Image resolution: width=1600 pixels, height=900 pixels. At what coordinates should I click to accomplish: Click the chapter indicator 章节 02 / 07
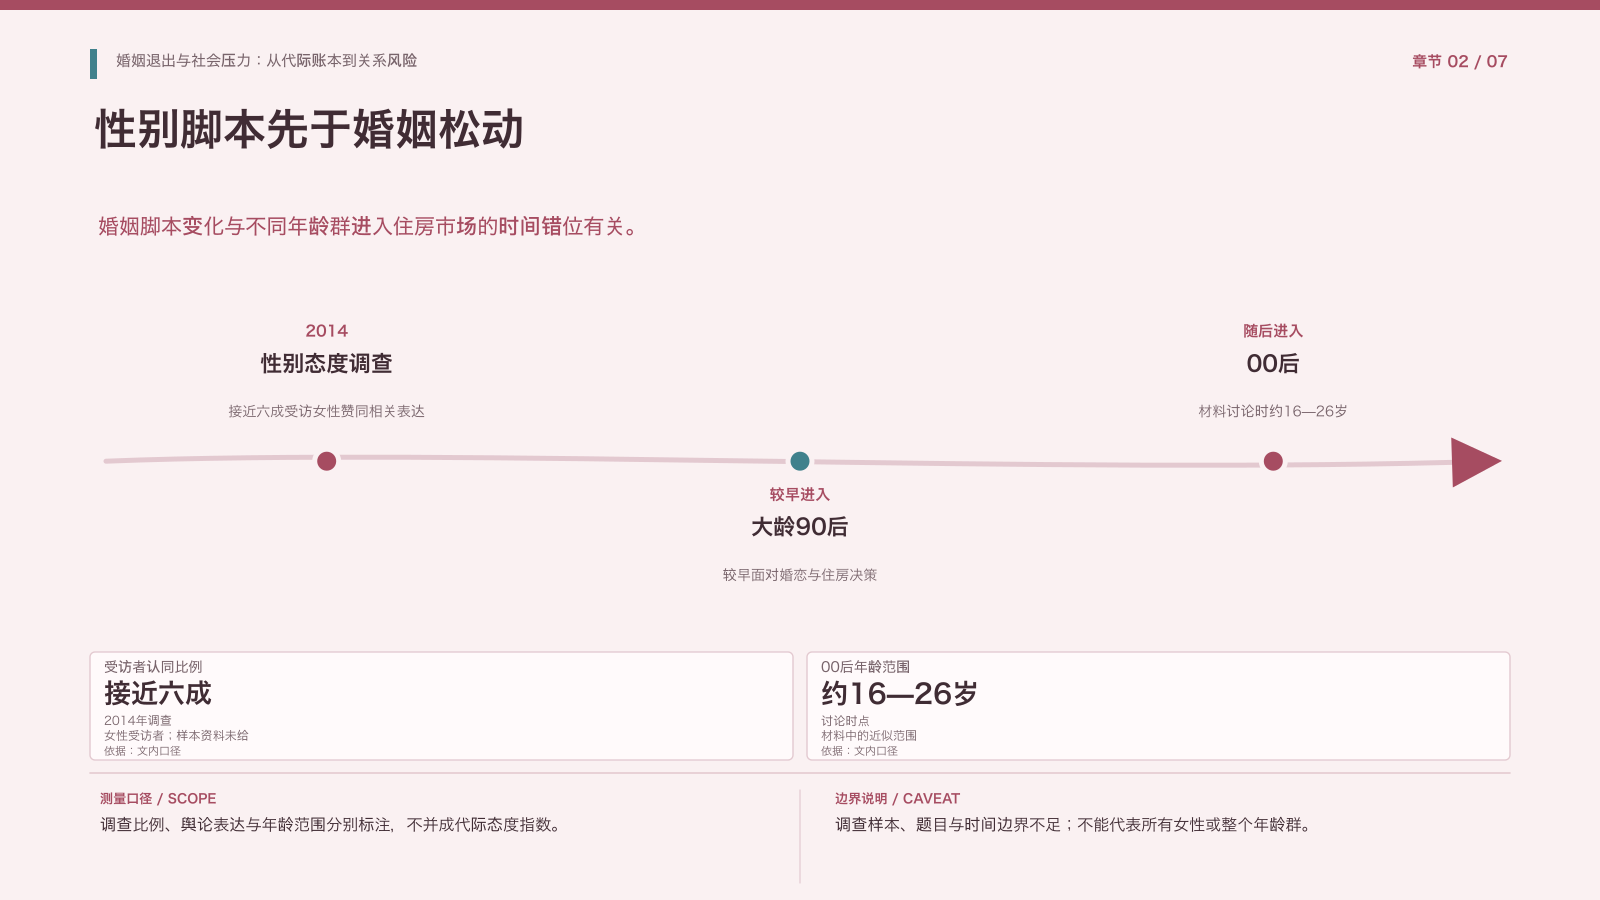1459,62
